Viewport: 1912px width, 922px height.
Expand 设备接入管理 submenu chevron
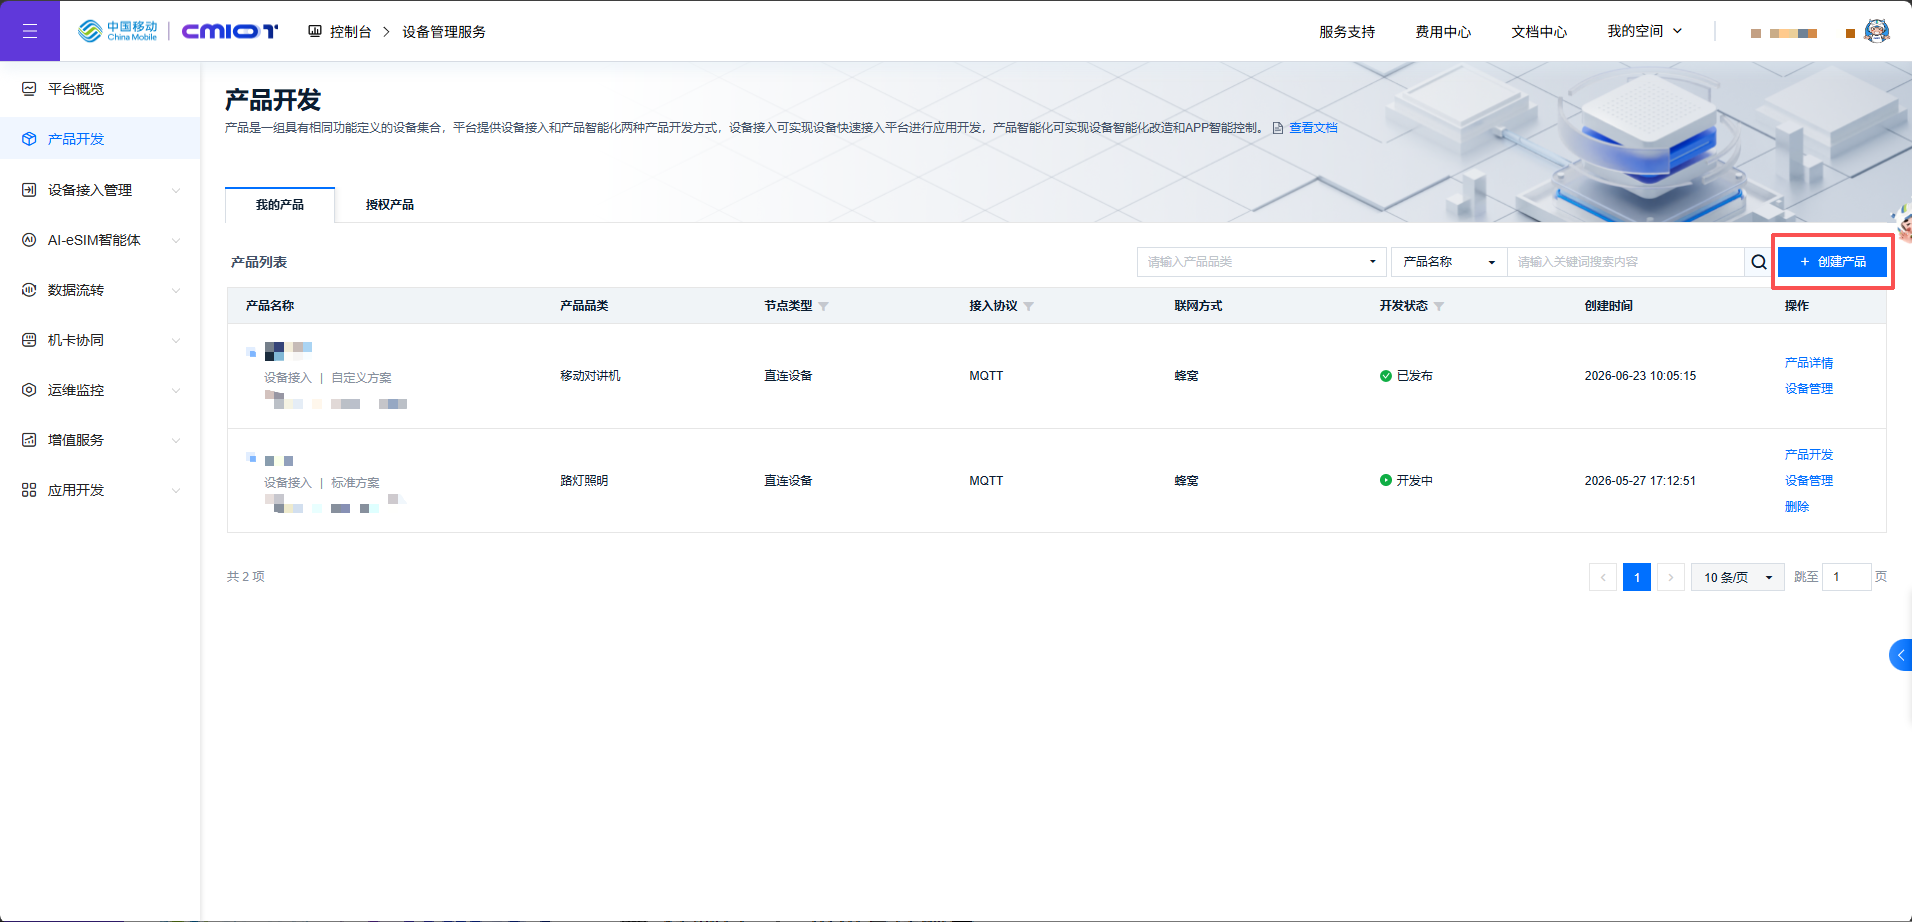(x=176, y=190)
